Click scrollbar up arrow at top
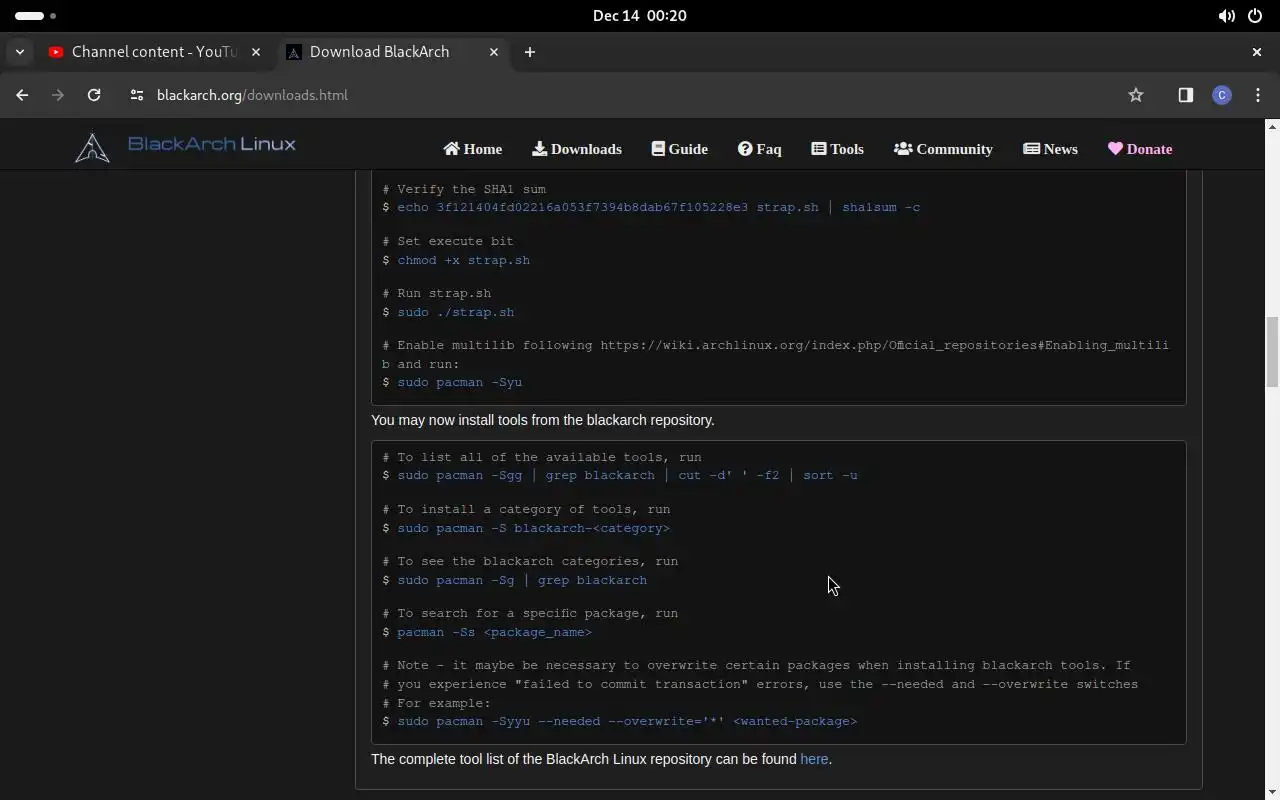Viewport: 1280px width, 800px height. click(x=1272, y=126)
